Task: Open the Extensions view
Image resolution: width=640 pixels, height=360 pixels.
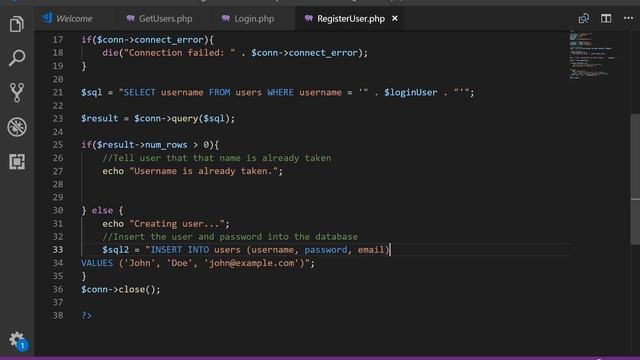Action: (17, 162)
